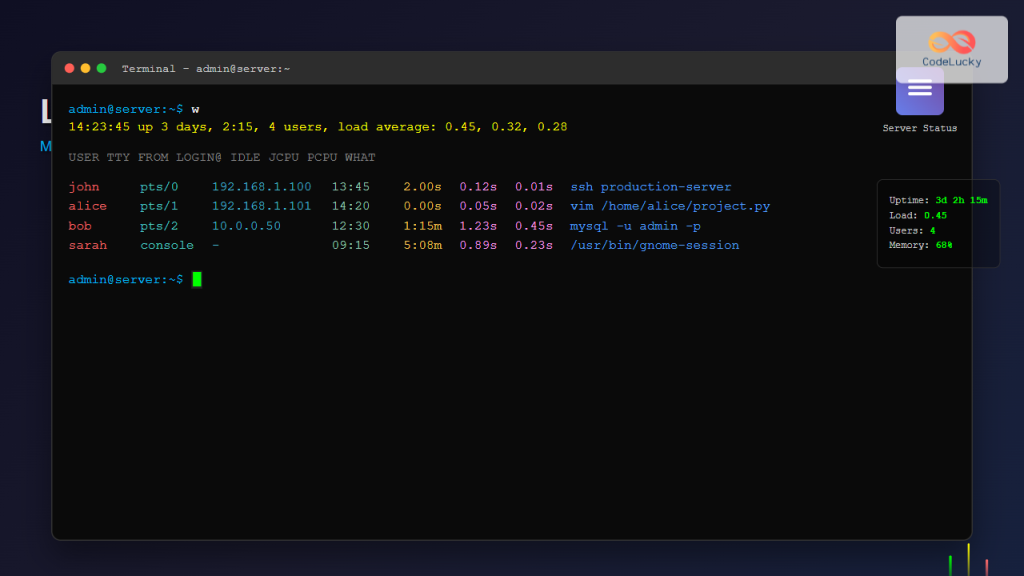Click john's IP address 192.168.1.100
Screen dimensions: 1024x576
coord(260,187)
